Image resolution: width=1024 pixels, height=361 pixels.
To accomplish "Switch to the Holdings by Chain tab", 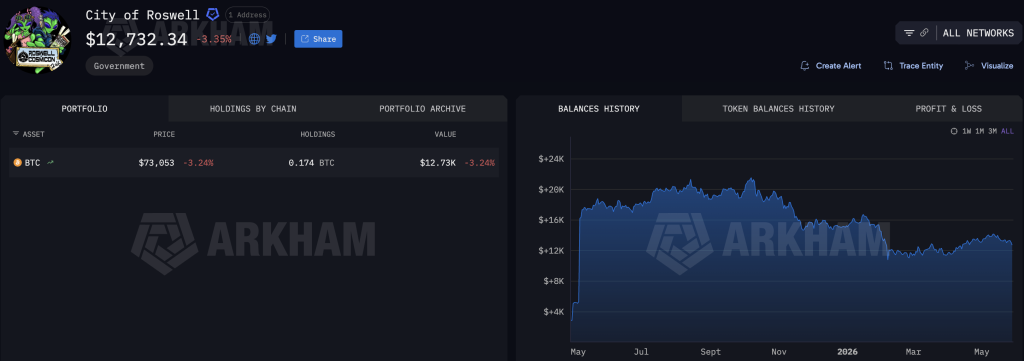I will point(253,109).
